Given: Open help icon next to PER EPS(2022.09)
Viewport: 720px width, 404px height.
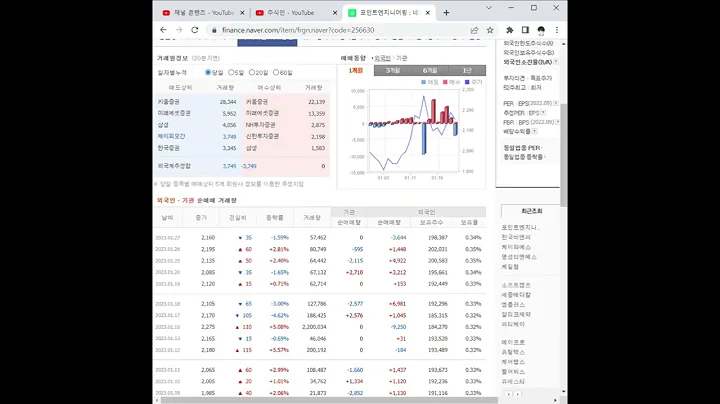Looking at the screenshot, I should click(556, 103).
